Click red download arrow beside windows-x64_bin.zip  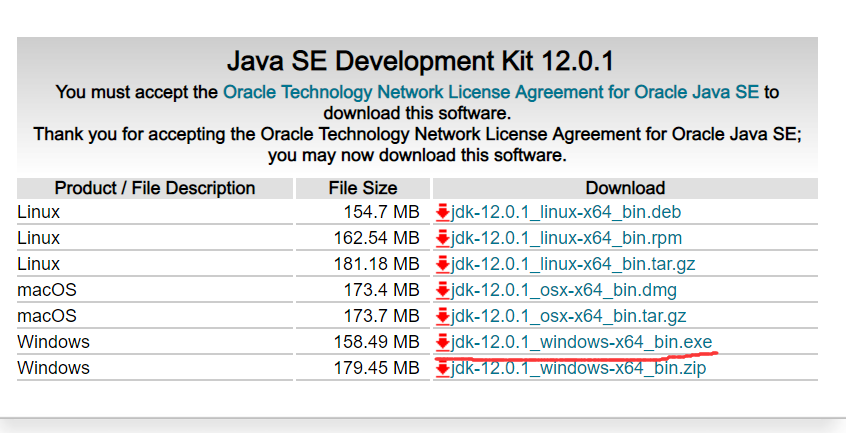(x=443, y=368)
